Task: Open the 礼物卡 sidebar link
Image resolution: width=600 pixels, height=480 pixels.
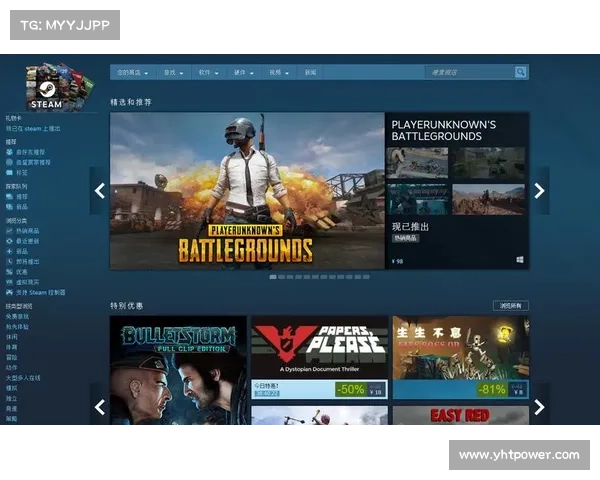Action: pyautogui.click(x=13, y=118)
